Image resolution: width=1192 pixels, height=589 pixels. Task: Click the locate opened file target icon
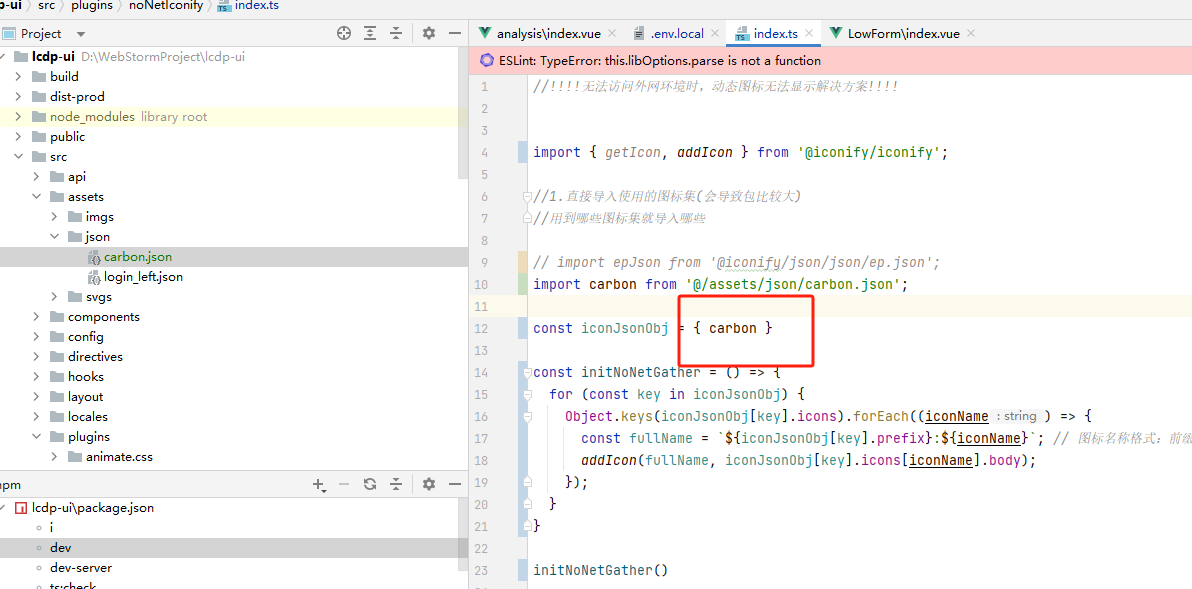tap(344, 33)
